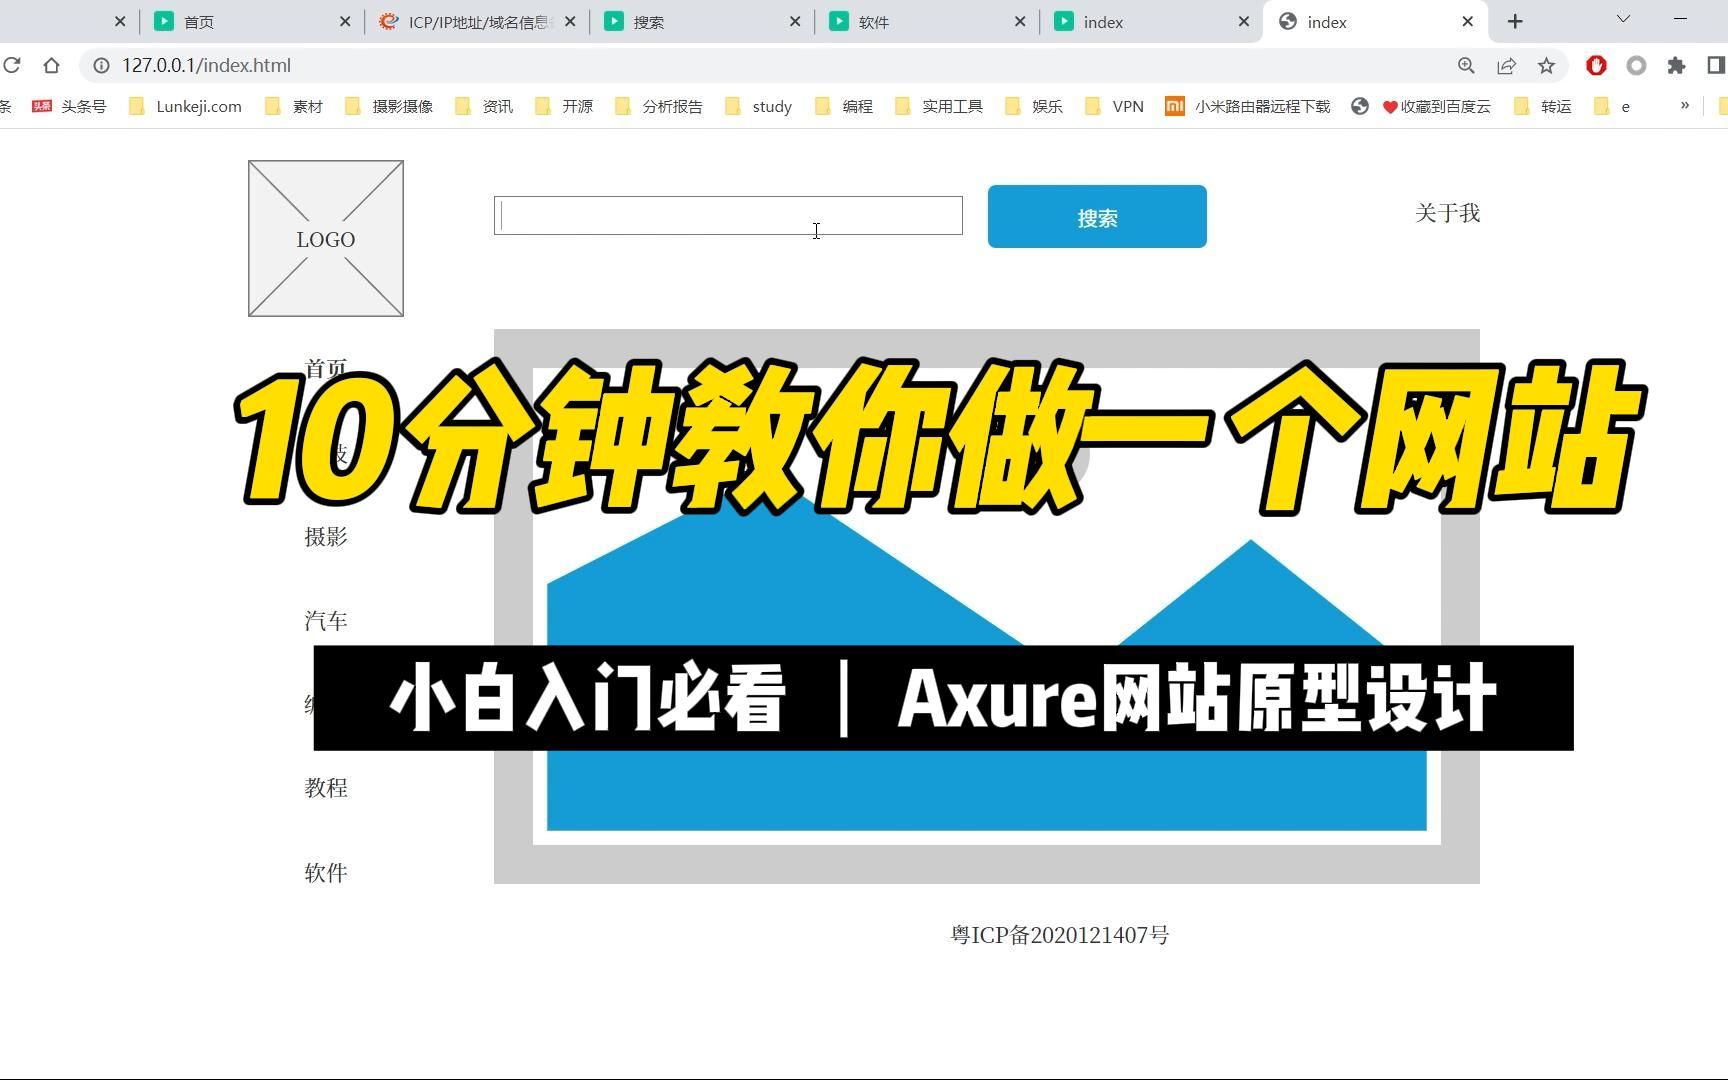The height and width of the screenshot is (1080, 1728).
Task: Click the page search input field
Action: 728,215
